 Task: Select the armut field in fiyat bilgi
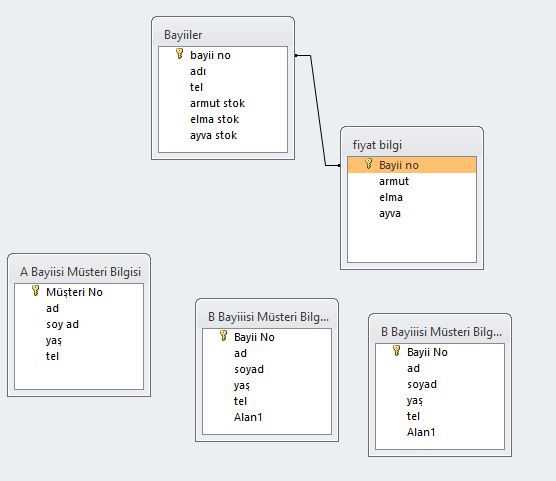412,181
